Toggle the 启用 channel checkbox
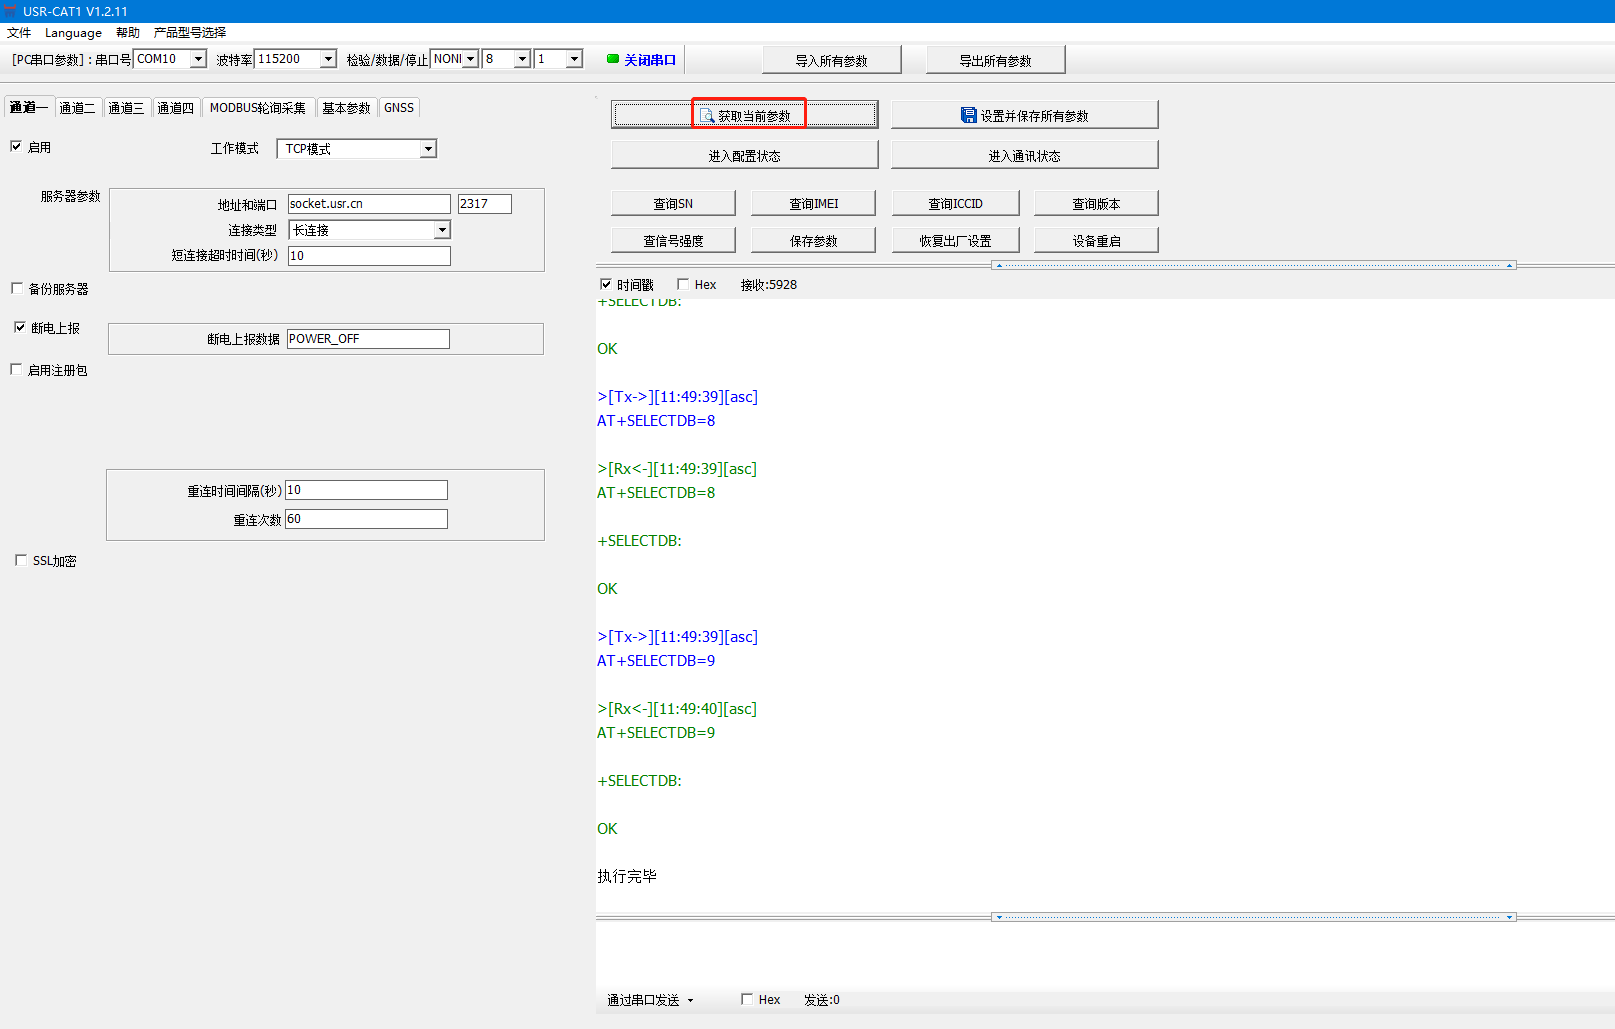Screen dimensions: 1615x1029 [16, 146]
